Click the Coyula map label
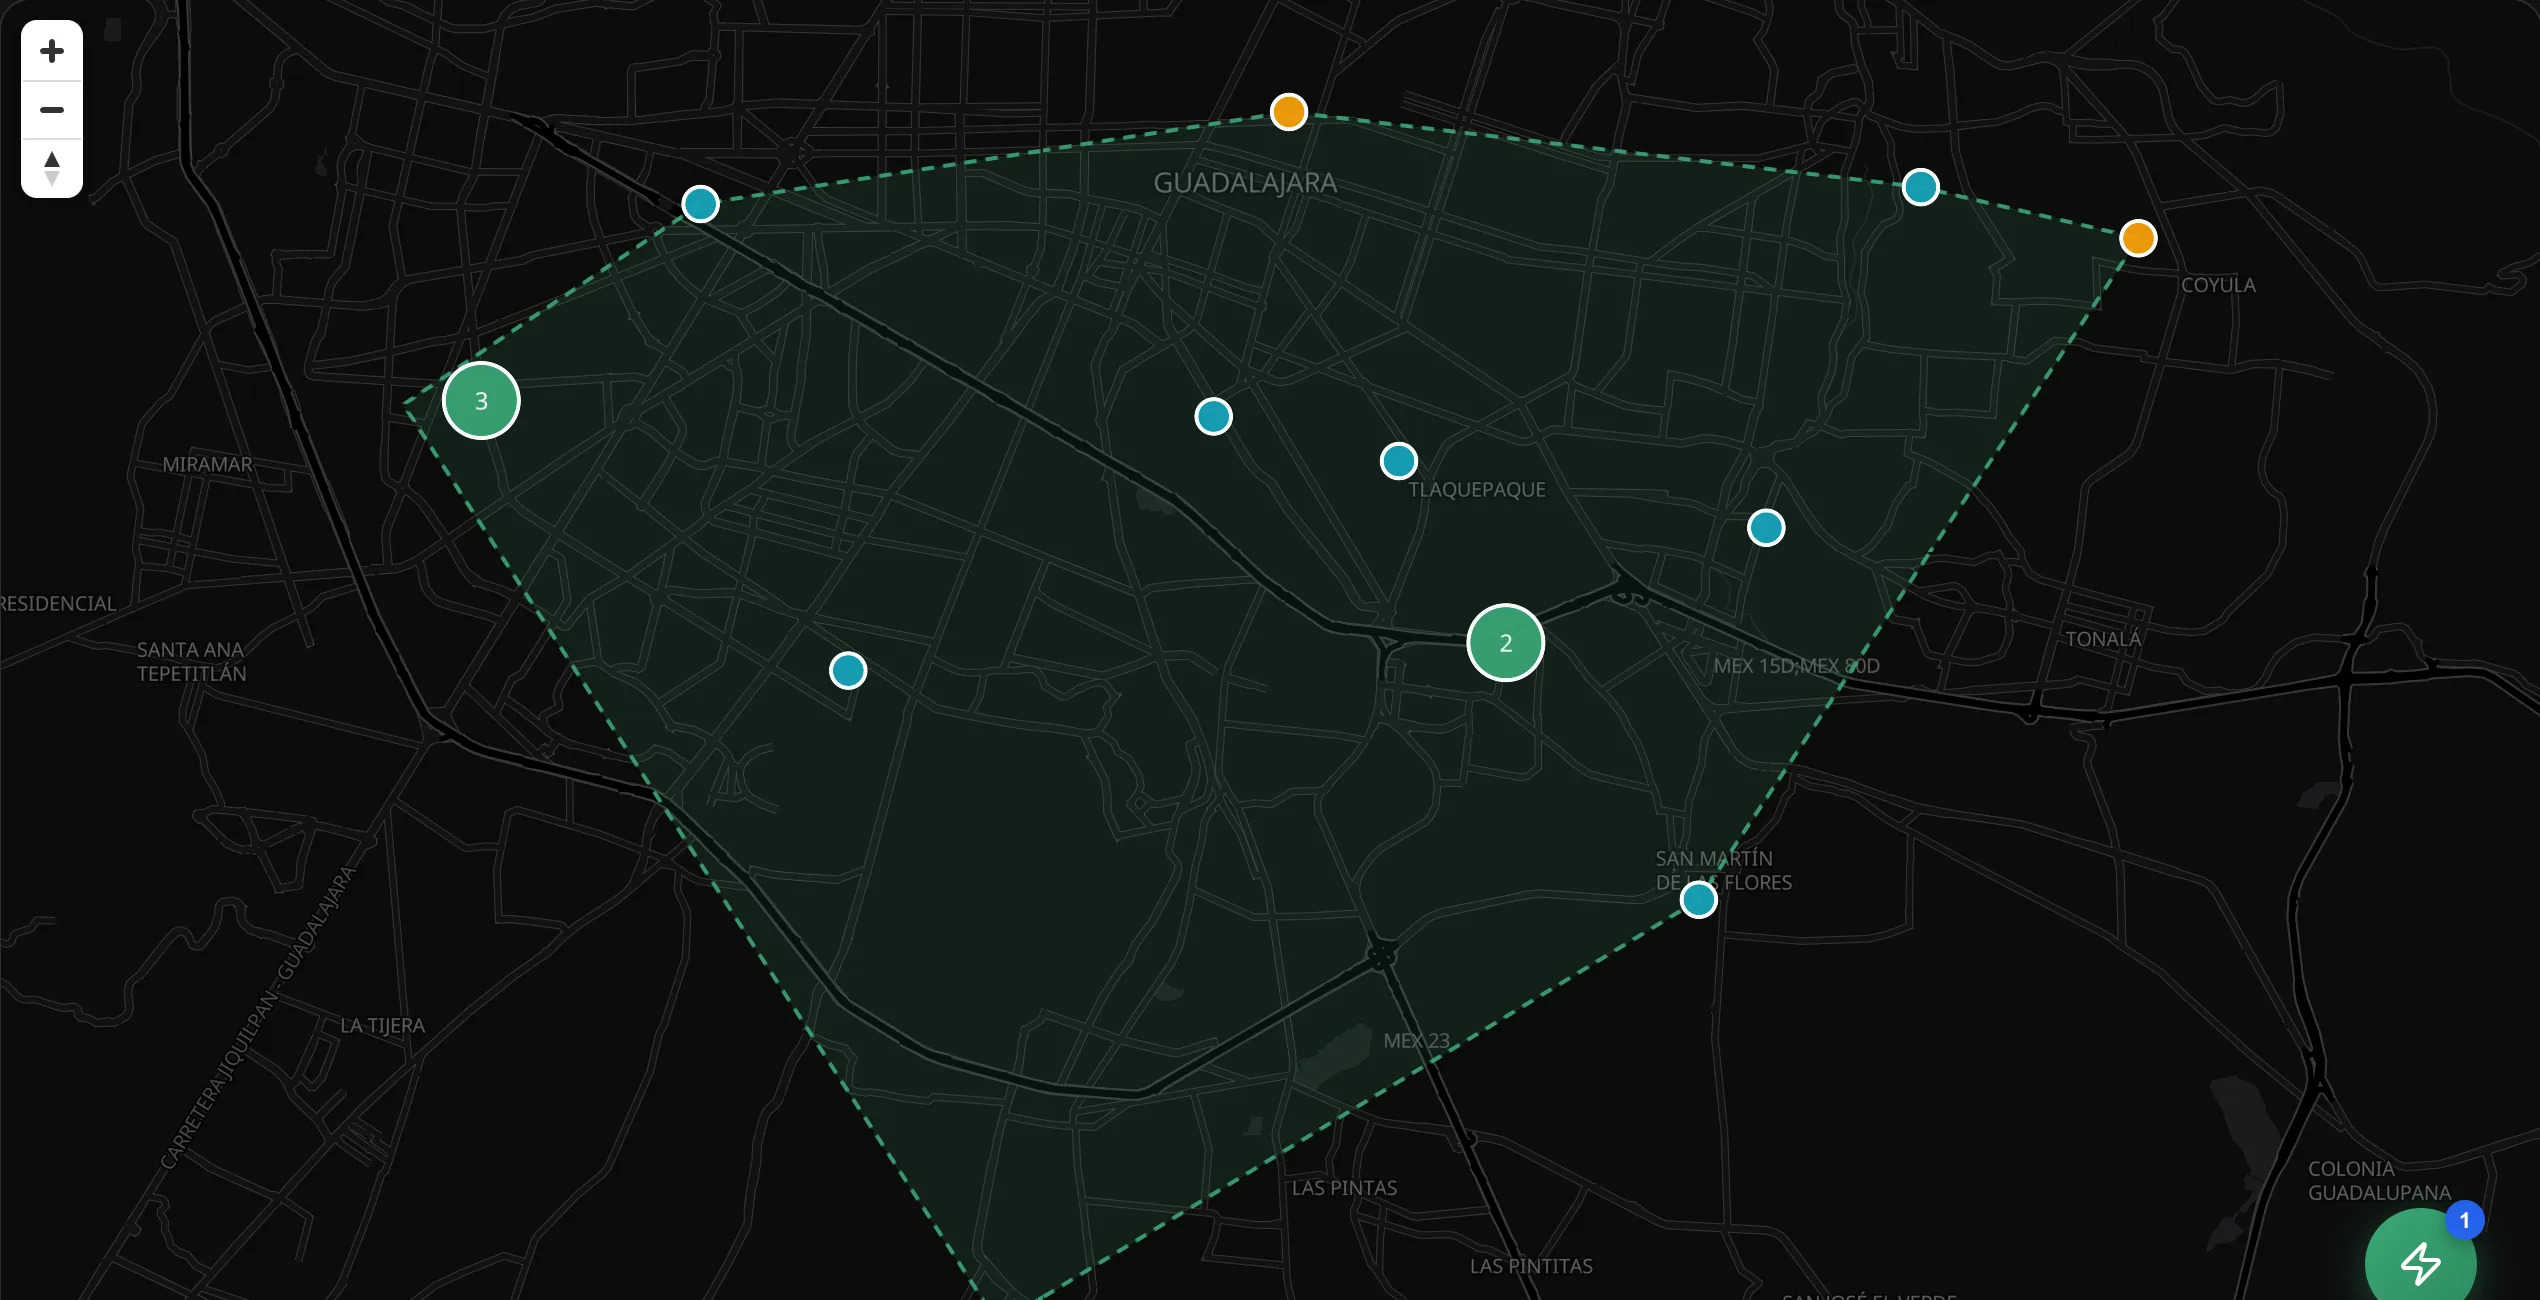The width and height of the screenshot is (2540, 1300). tap(2218, 285)
